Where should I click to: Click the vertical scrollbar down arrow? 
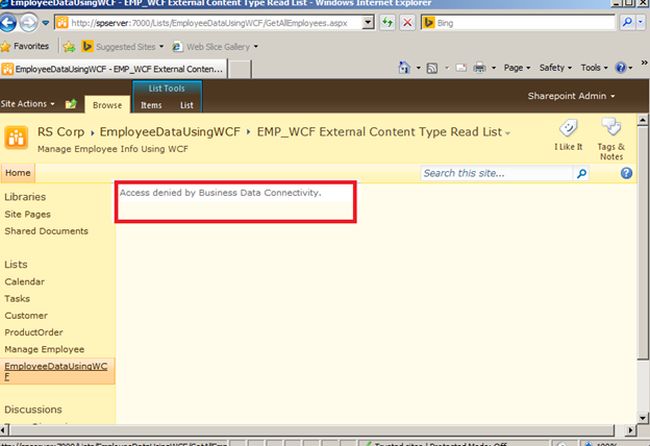(642, 417)
